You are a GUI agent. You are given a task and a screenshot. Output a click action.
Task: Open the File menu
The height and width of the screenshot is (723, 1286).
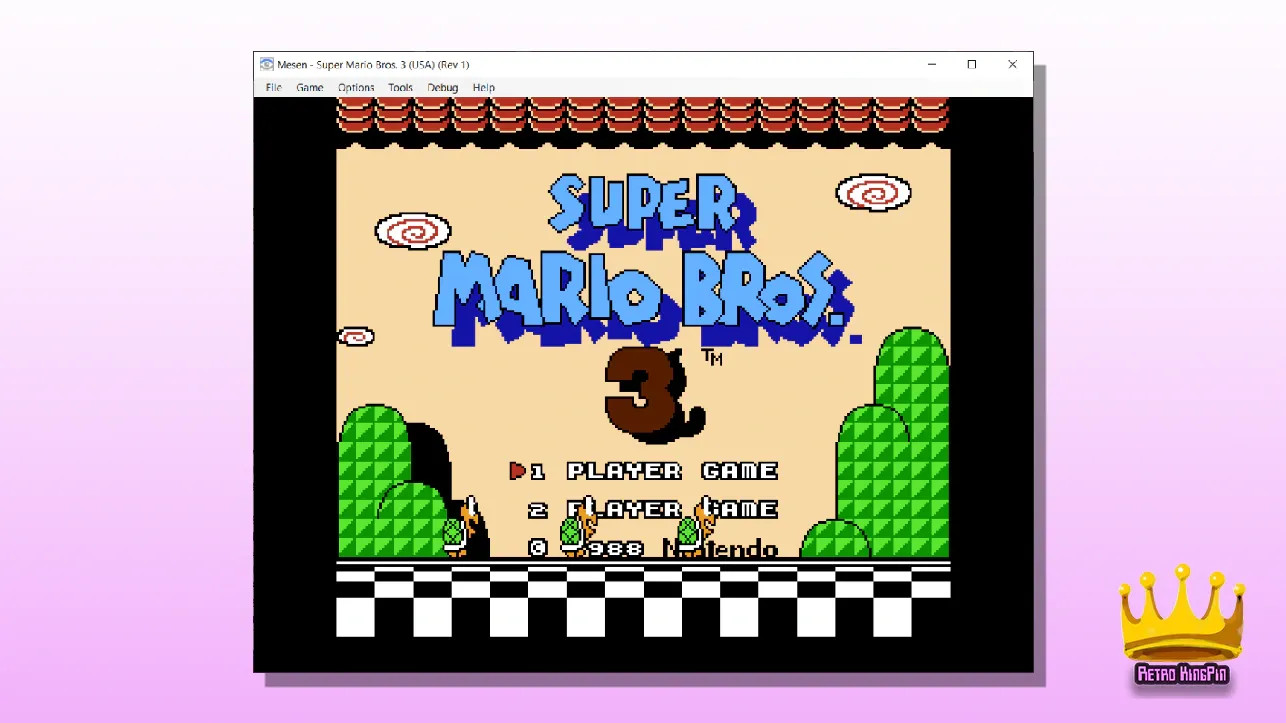click(x=273, y=88)
